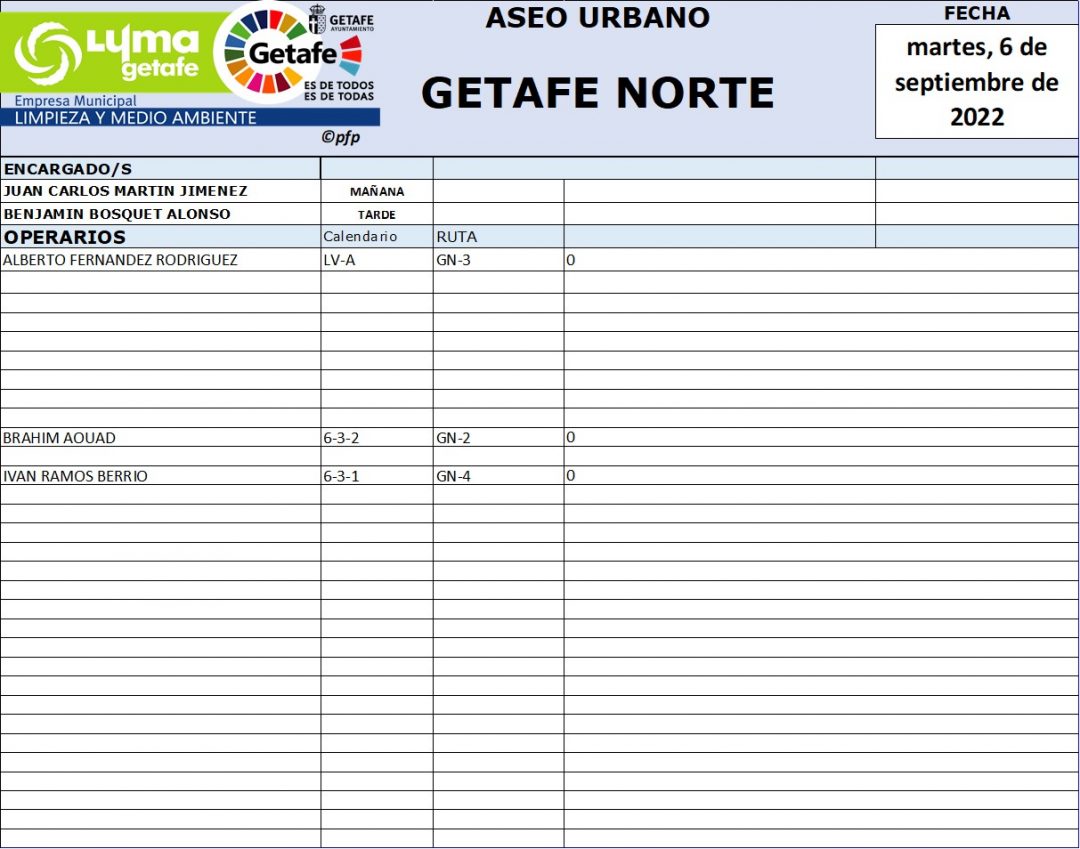The height and width of the screenshot is (849, 1080).
Task: Click the ©pfp copyright mark
Action: [340, 137]
